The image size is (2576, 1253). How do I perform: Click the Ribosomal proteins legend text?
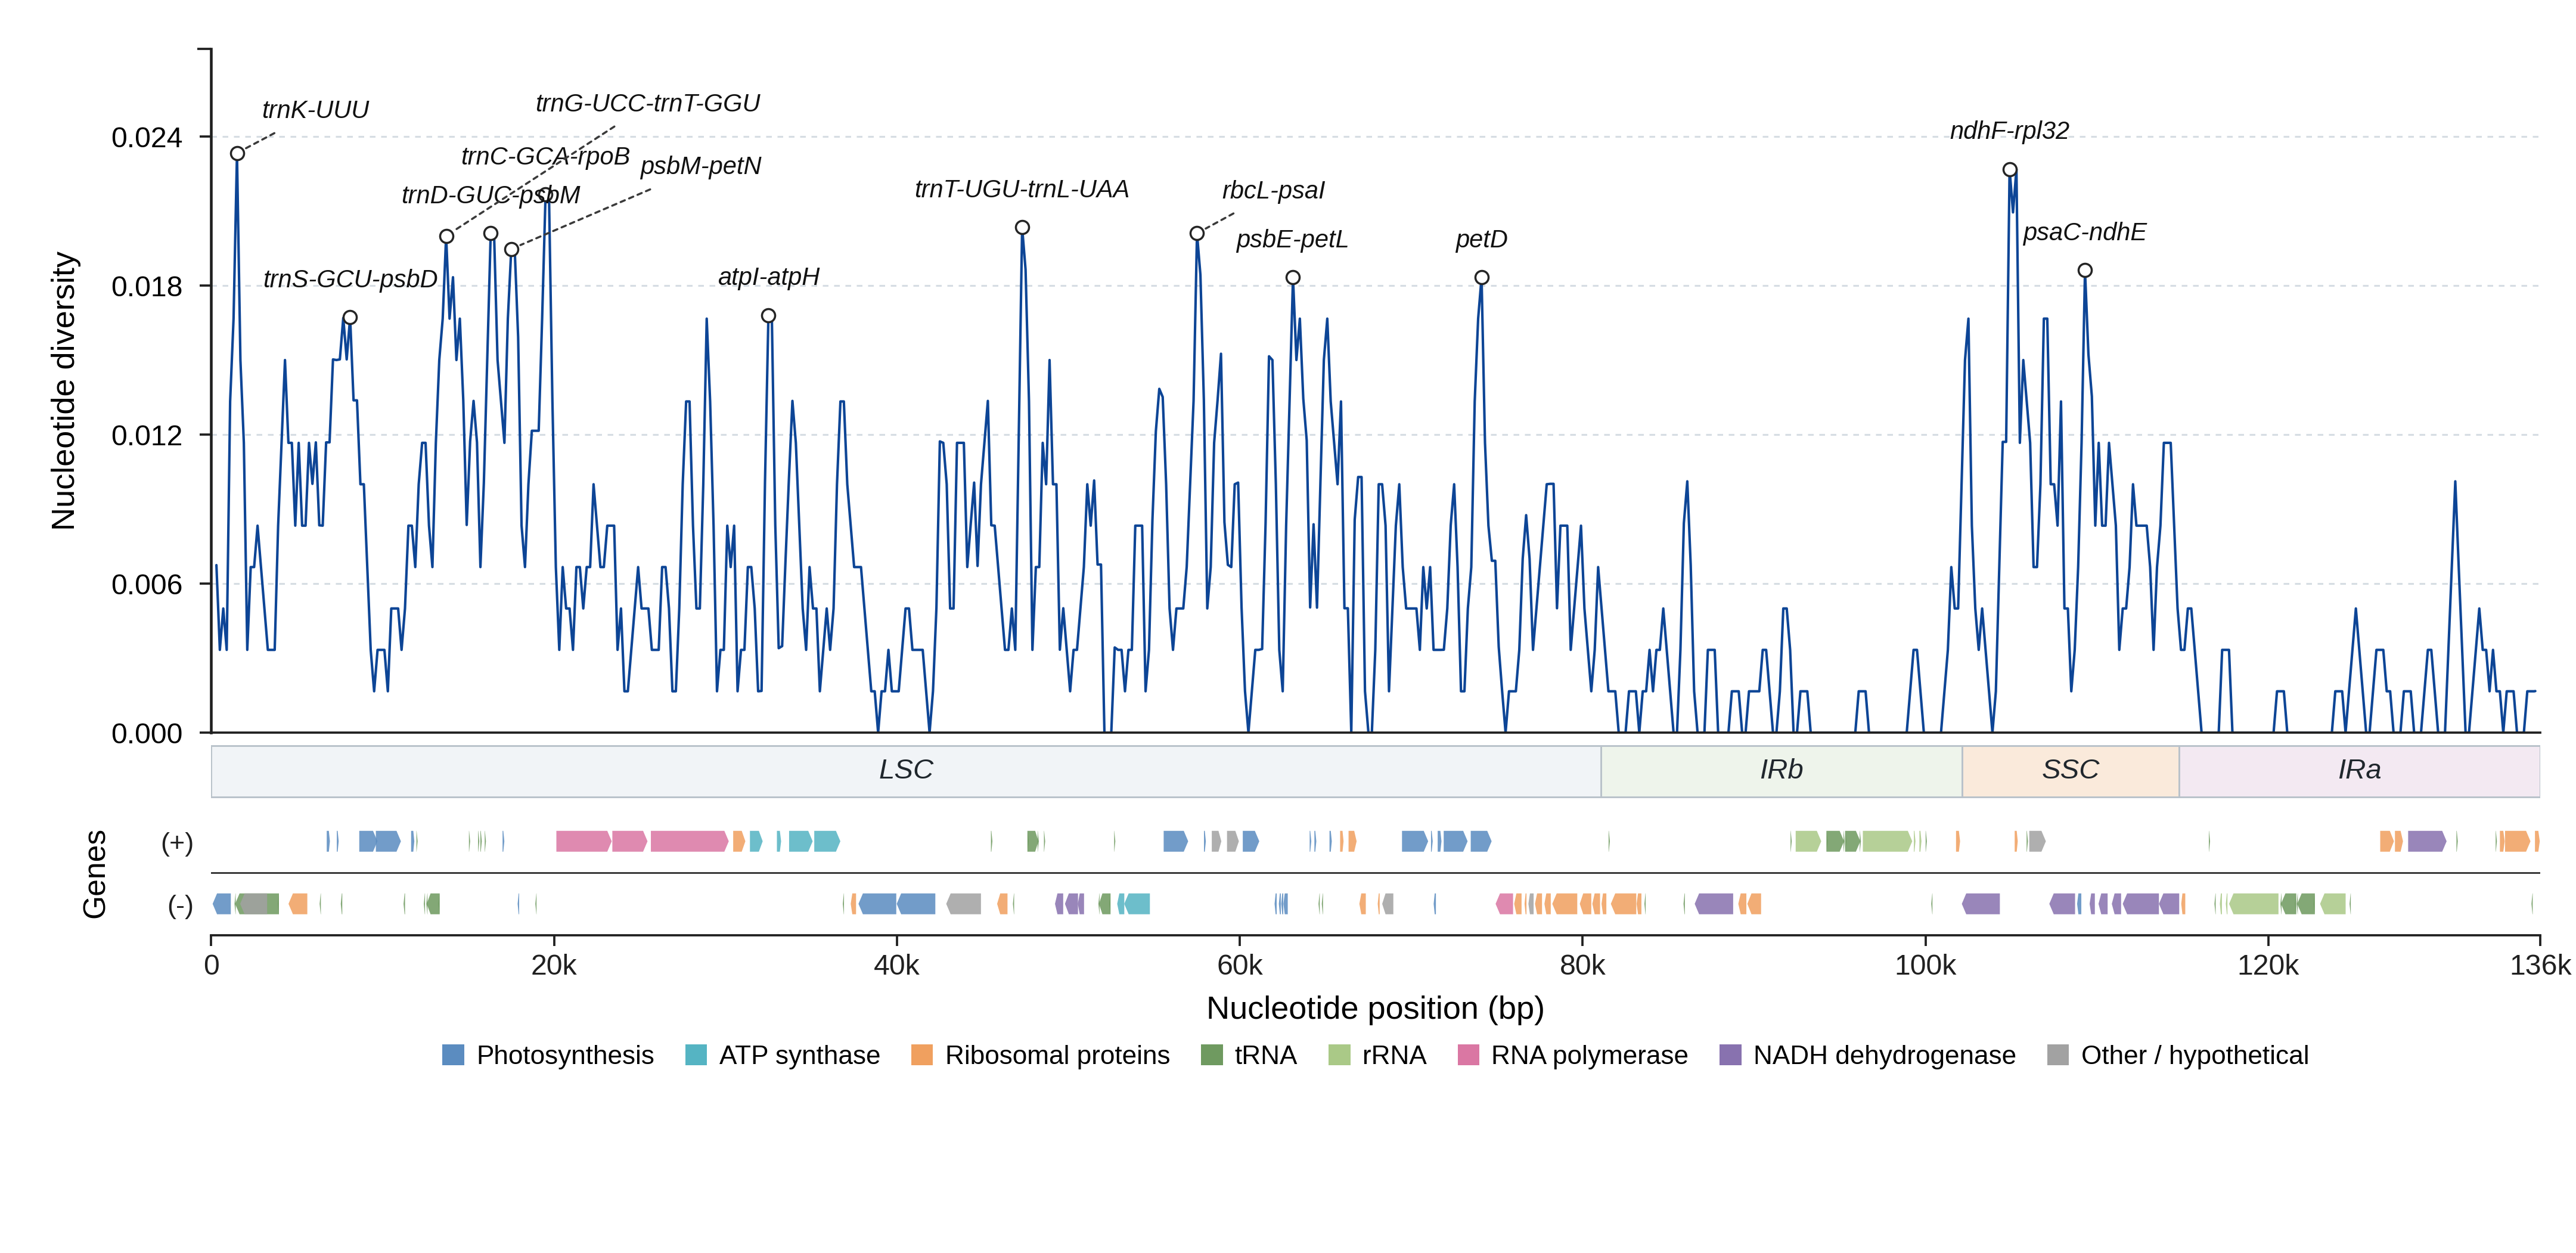point(1057,1056)
